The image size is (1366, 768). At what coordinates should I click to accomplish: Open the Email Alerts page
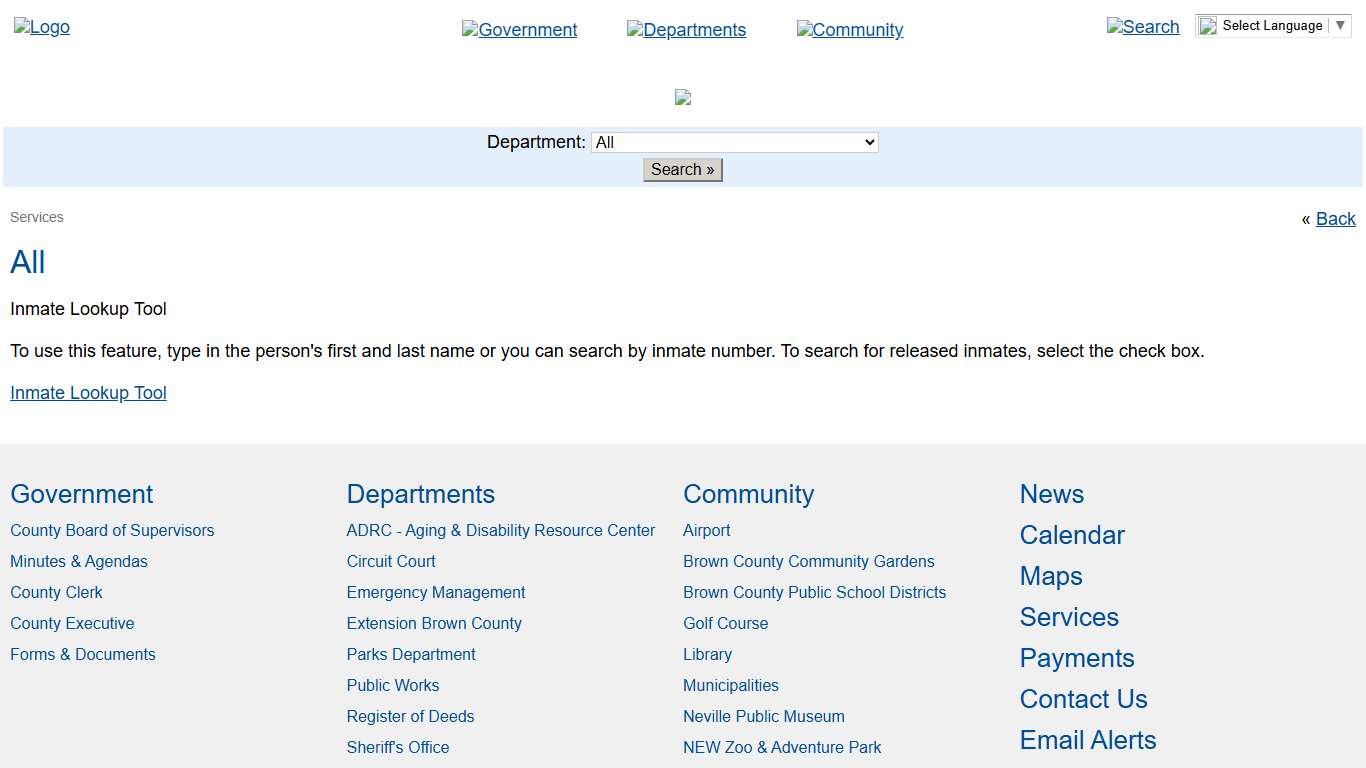(1087, 740)
